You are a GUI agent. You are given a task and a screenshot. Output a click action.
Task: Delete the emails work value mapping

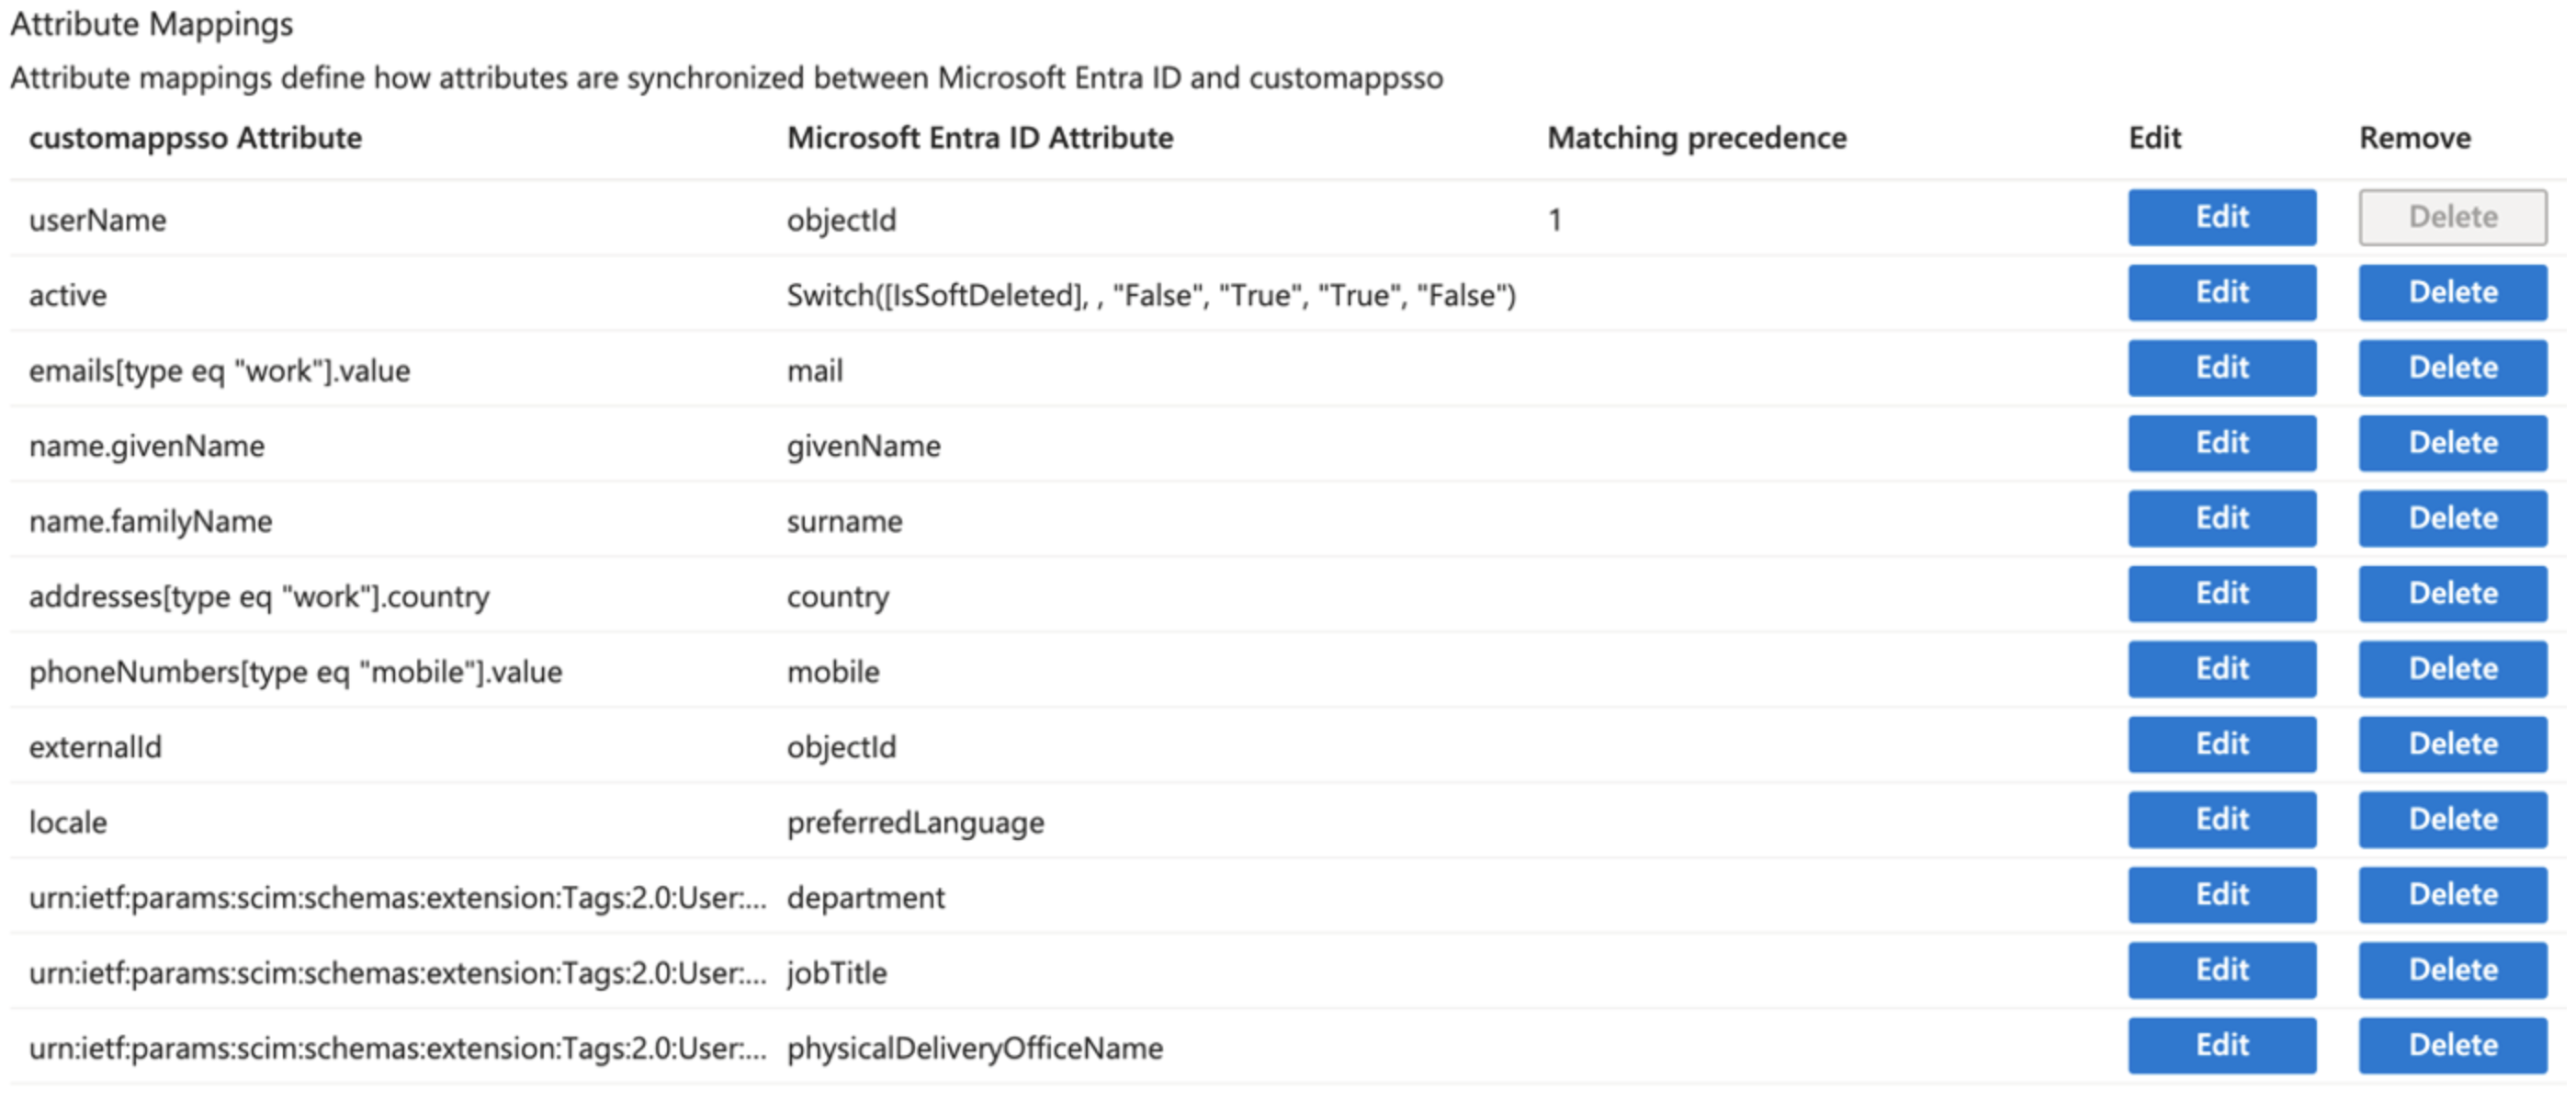tap(2453, 368)
